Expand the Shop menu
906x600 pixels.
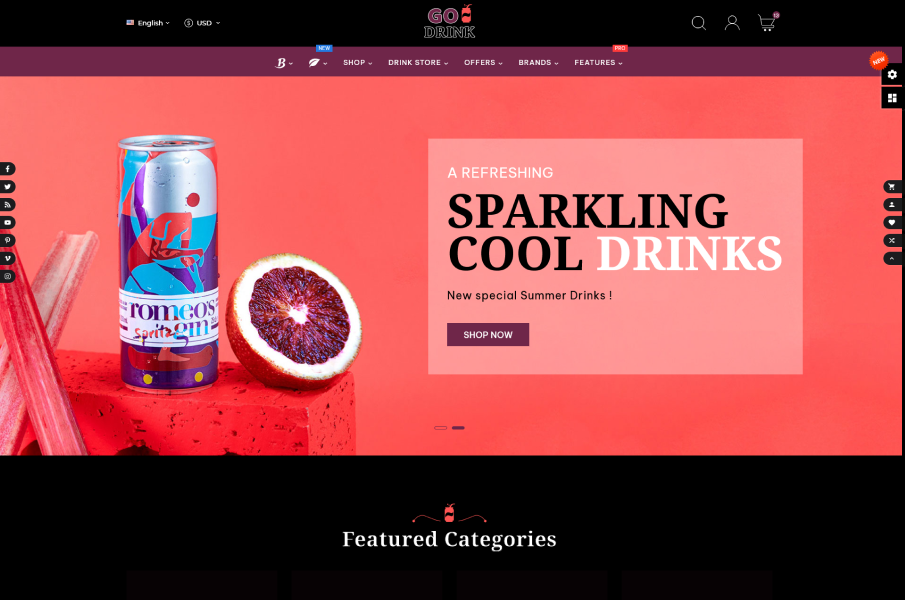click(x=358, y=62)
